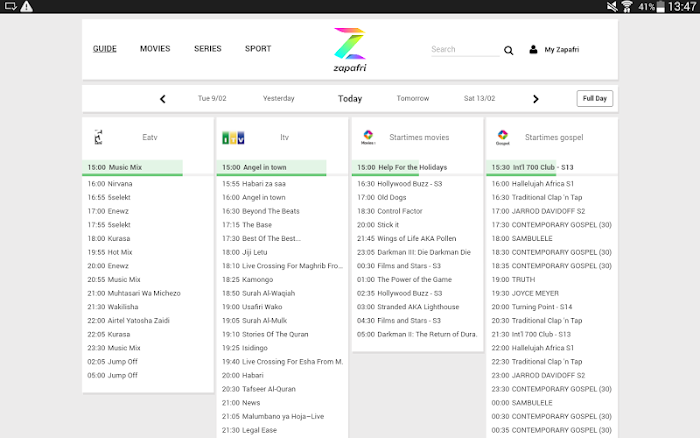Screen dimensions: 700x438
Task: Select 21:00 News on Itv
Action: (241, 403)
